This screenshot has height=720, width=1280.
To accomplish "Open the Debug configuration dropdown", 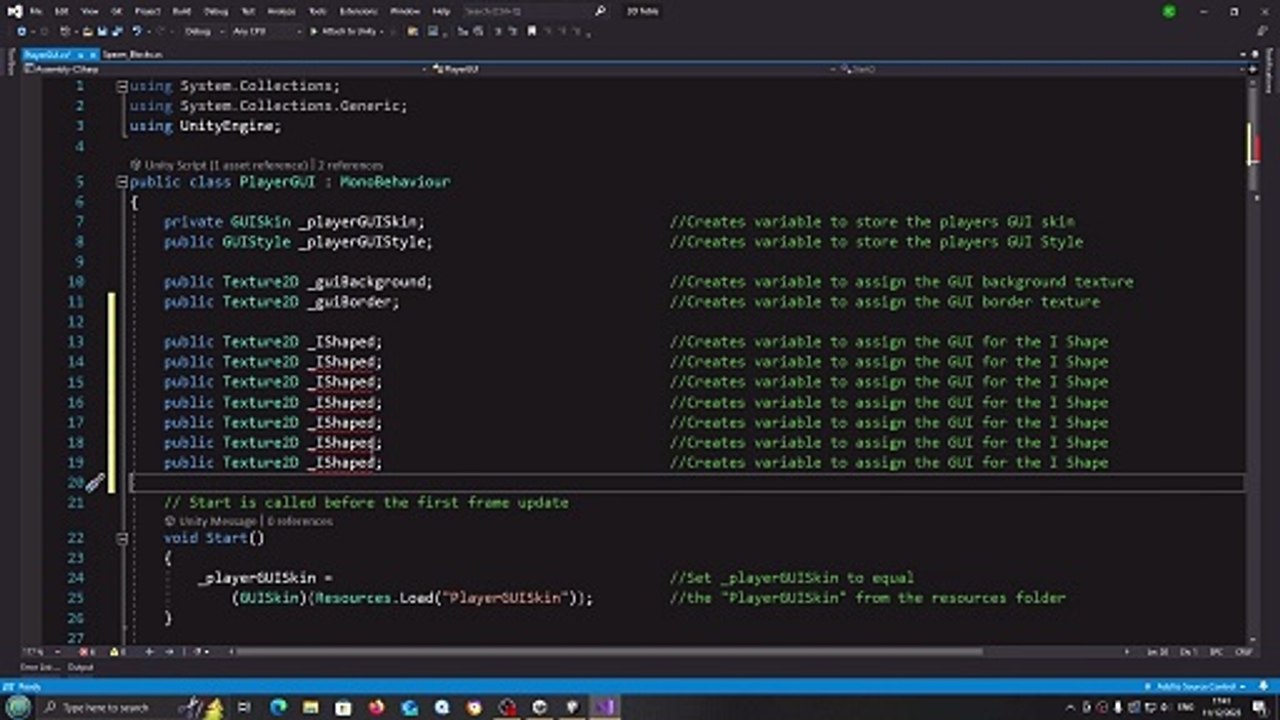I will tap(203, 32).
